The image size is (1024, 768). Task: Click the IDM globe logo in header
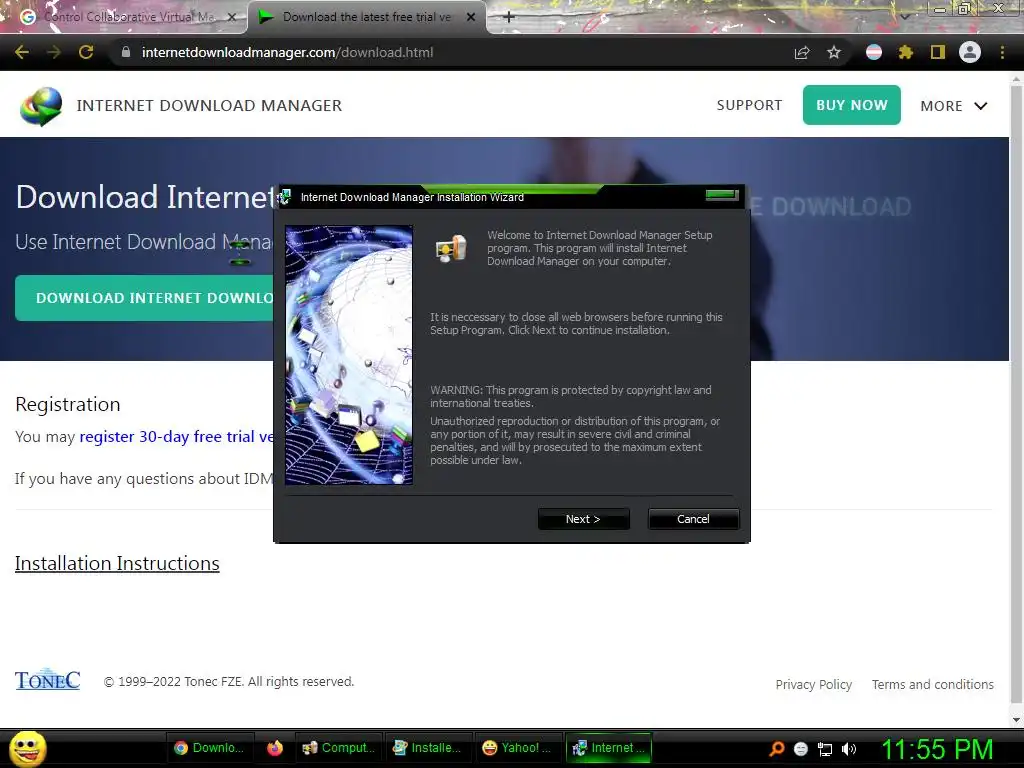(x=41, y=106)
